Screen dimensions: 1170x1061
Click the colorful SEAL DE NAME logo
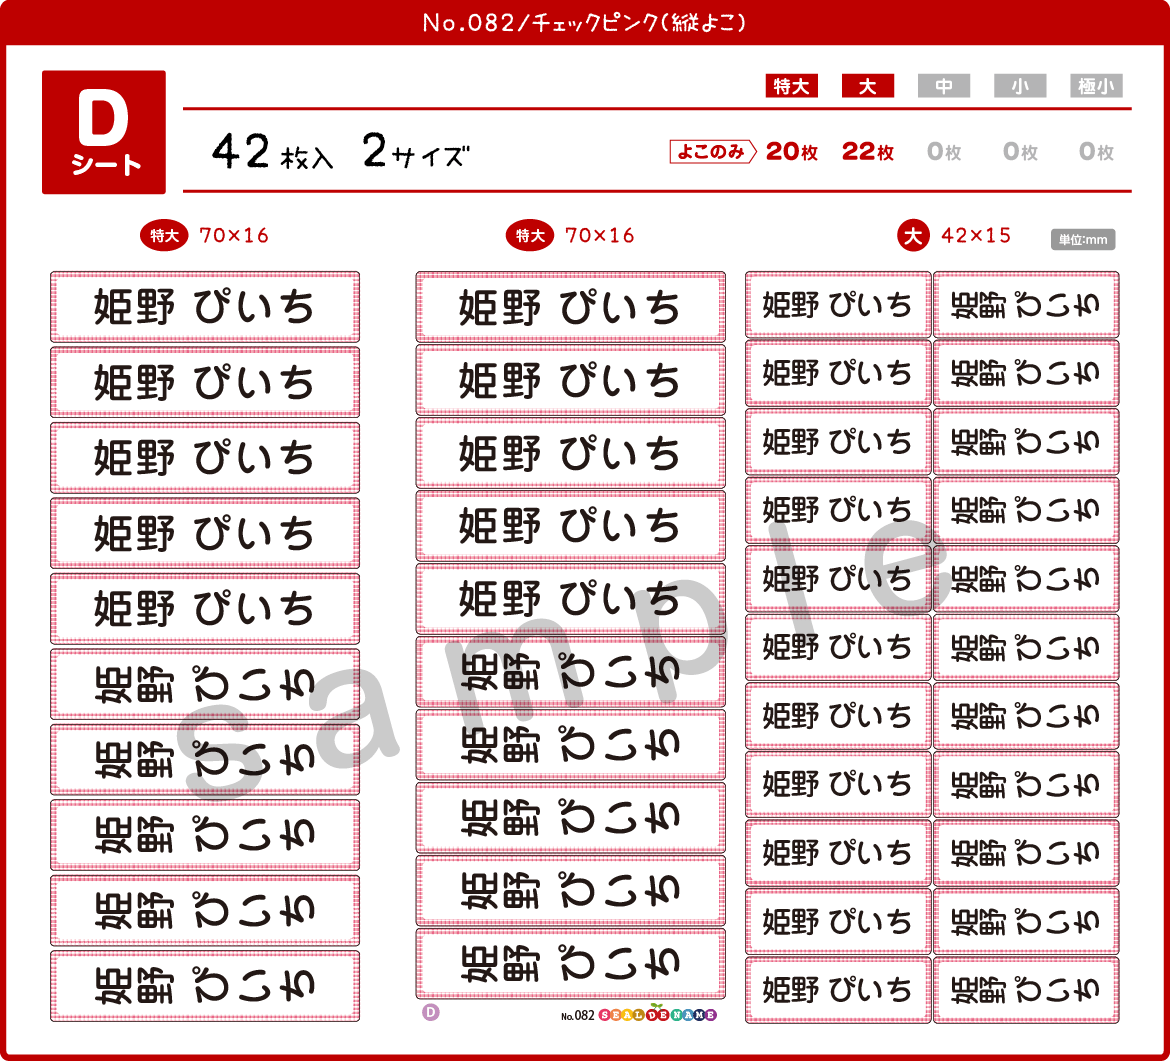[657, 1014]
